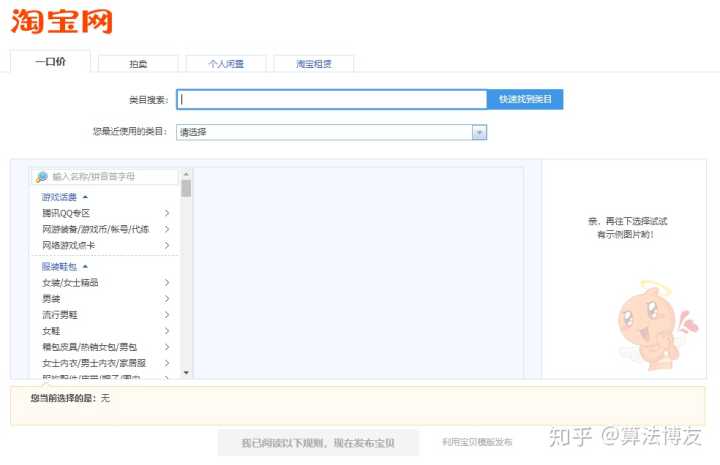
Task: Click the scroll-down arrow of category list
Action: 186,376
